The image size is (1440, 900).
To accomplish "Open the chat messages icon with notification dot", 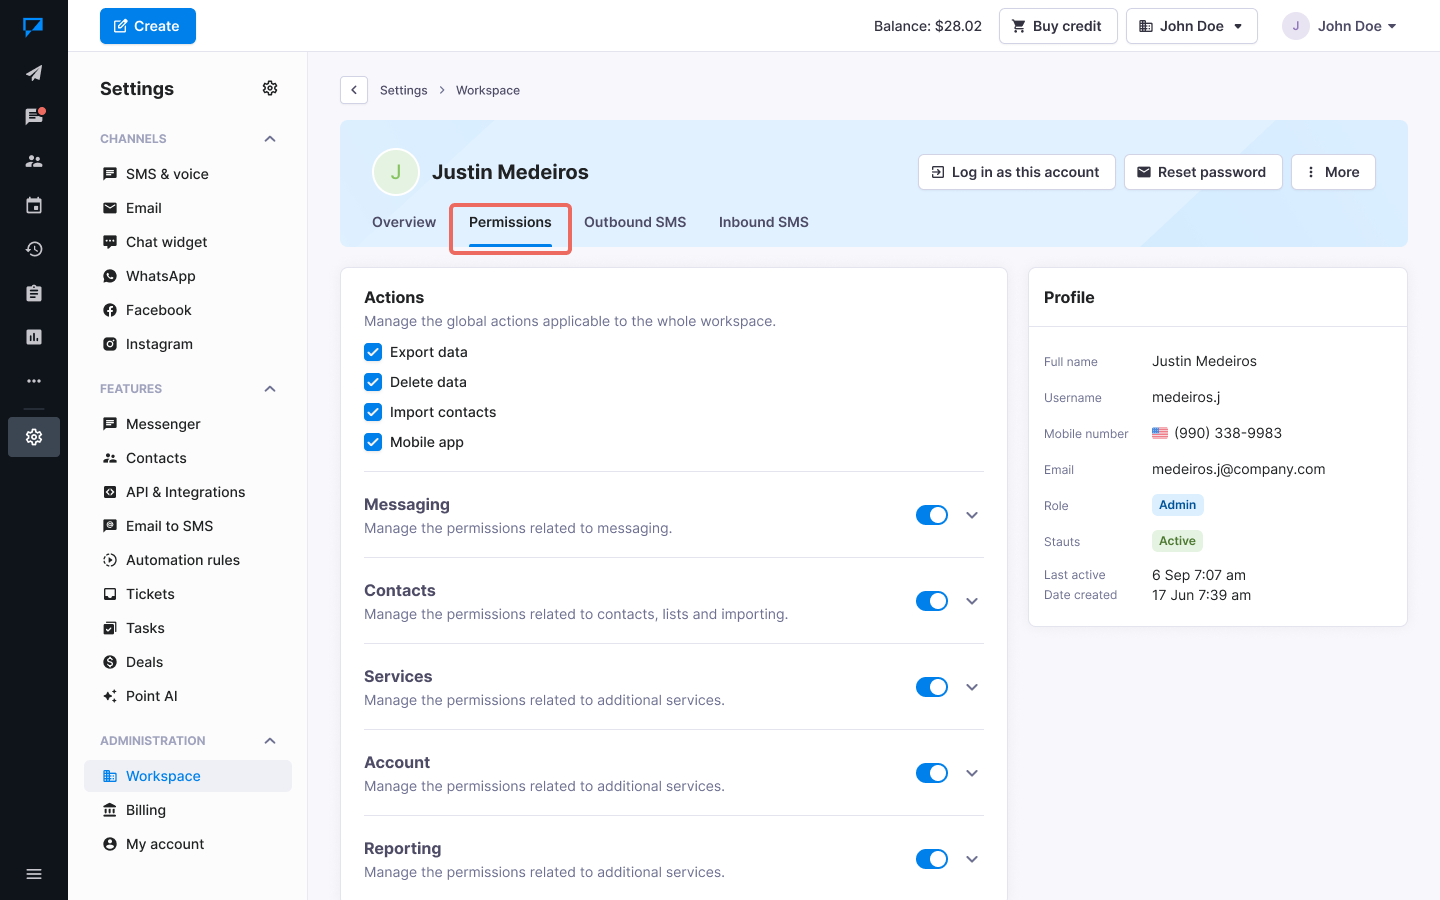I will click(34, 116).
